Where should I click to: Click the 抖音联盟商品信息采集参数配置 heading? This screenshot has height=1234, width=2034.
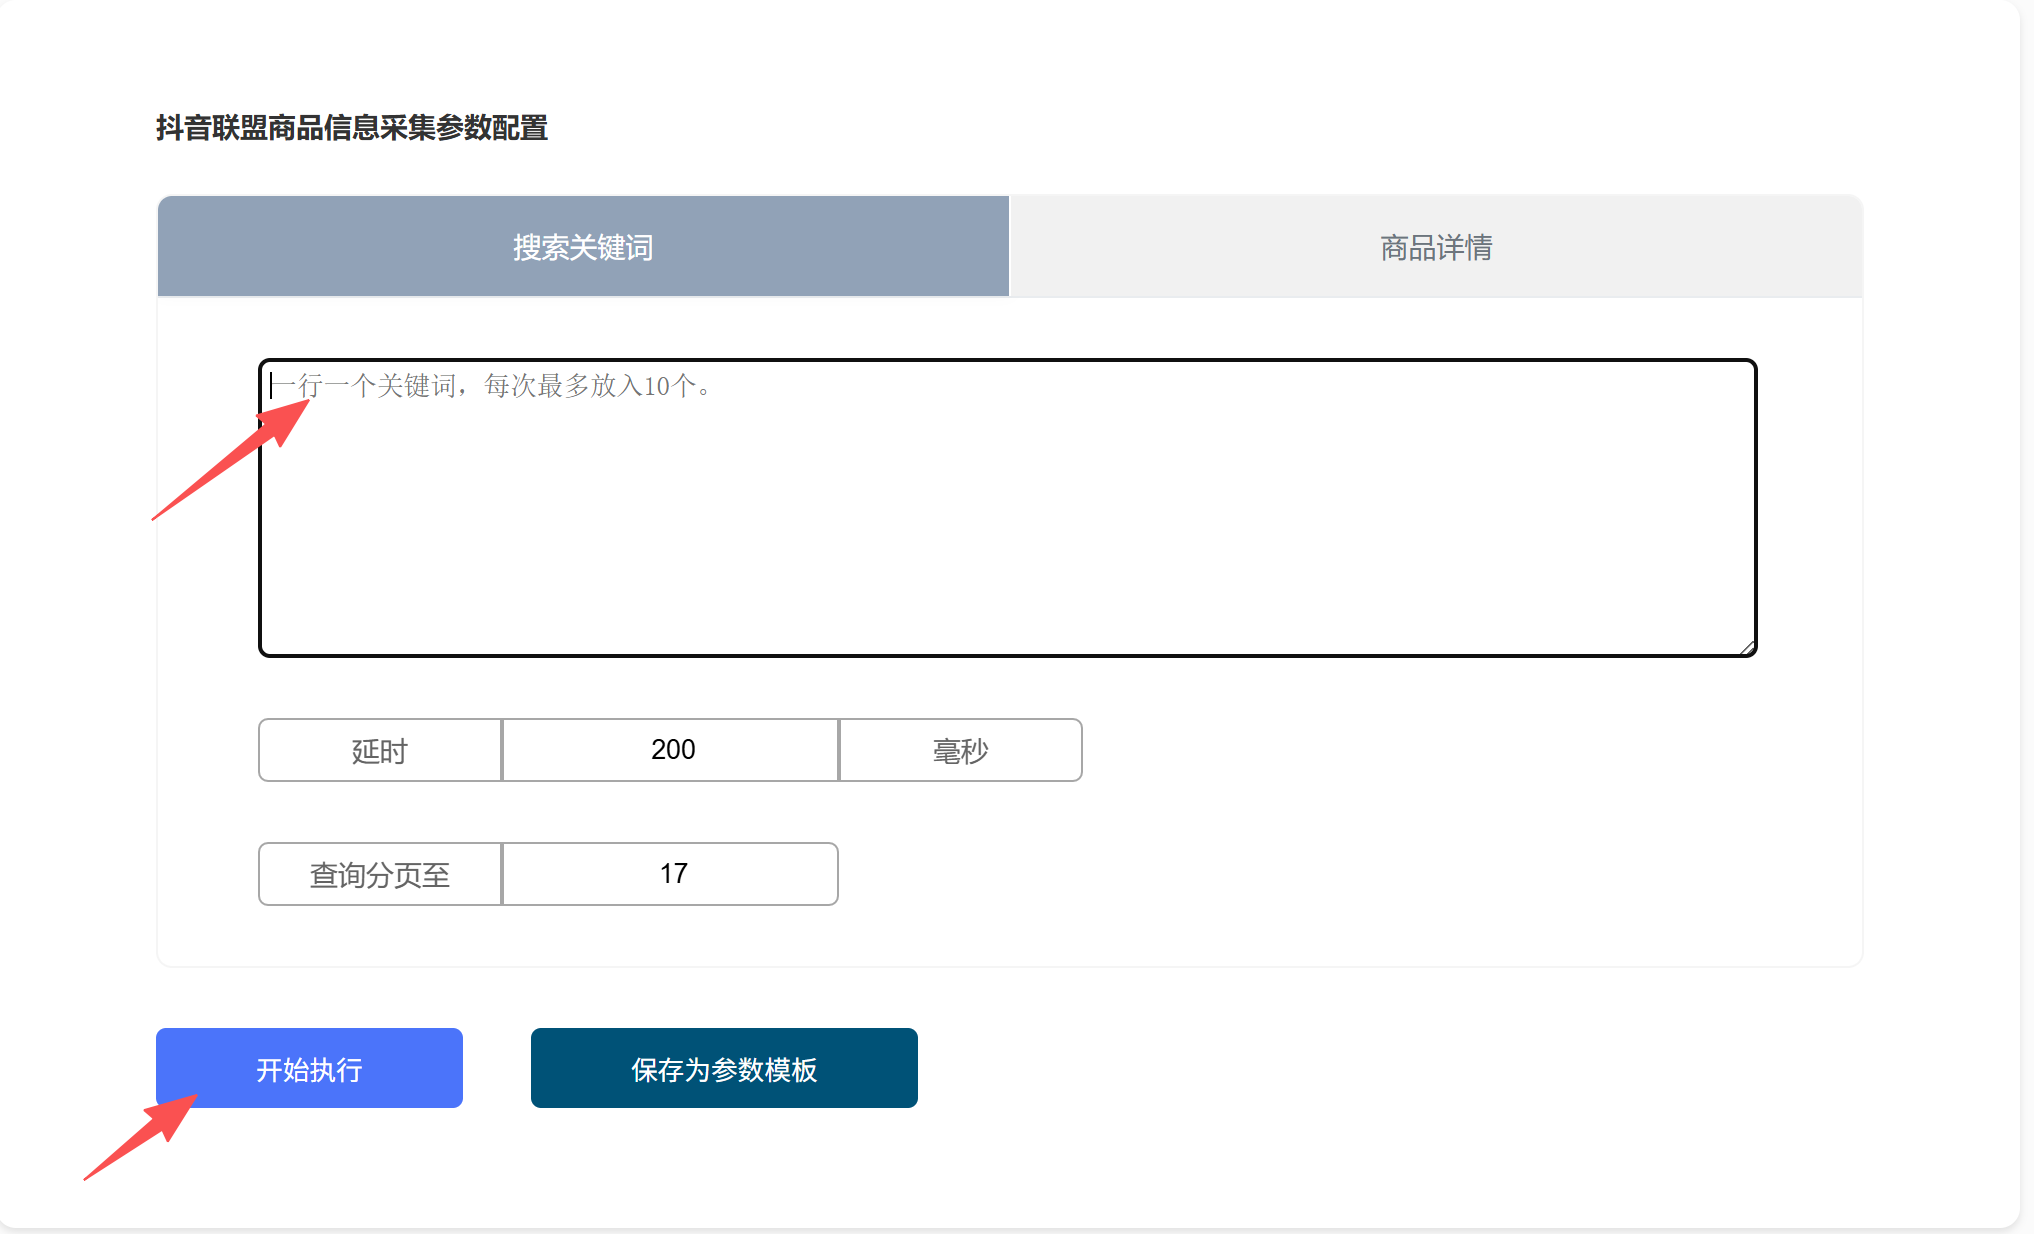(352, 128)
